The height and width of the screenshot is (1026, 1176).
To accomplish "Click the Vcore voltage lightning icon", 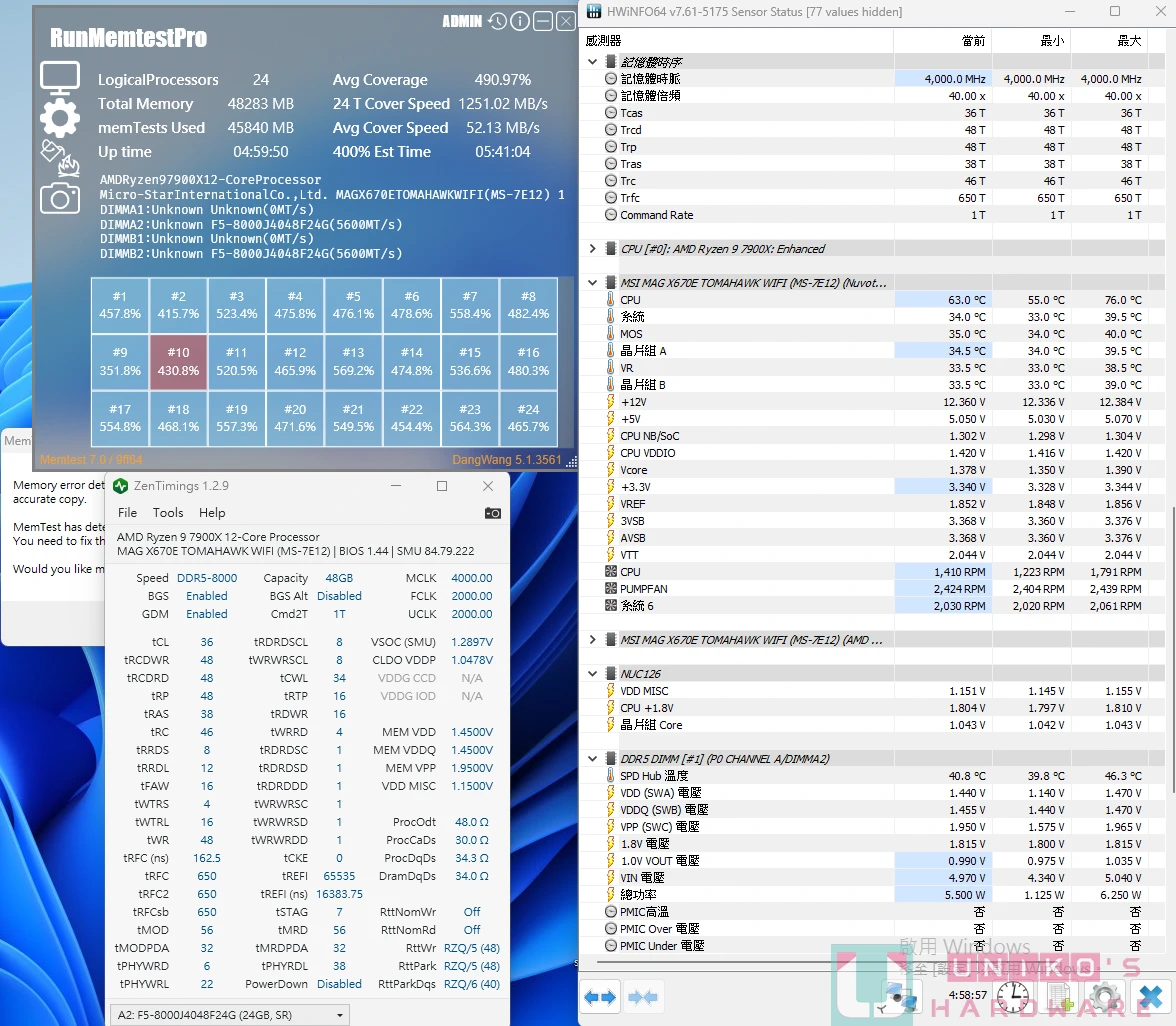I will point(610,470).
